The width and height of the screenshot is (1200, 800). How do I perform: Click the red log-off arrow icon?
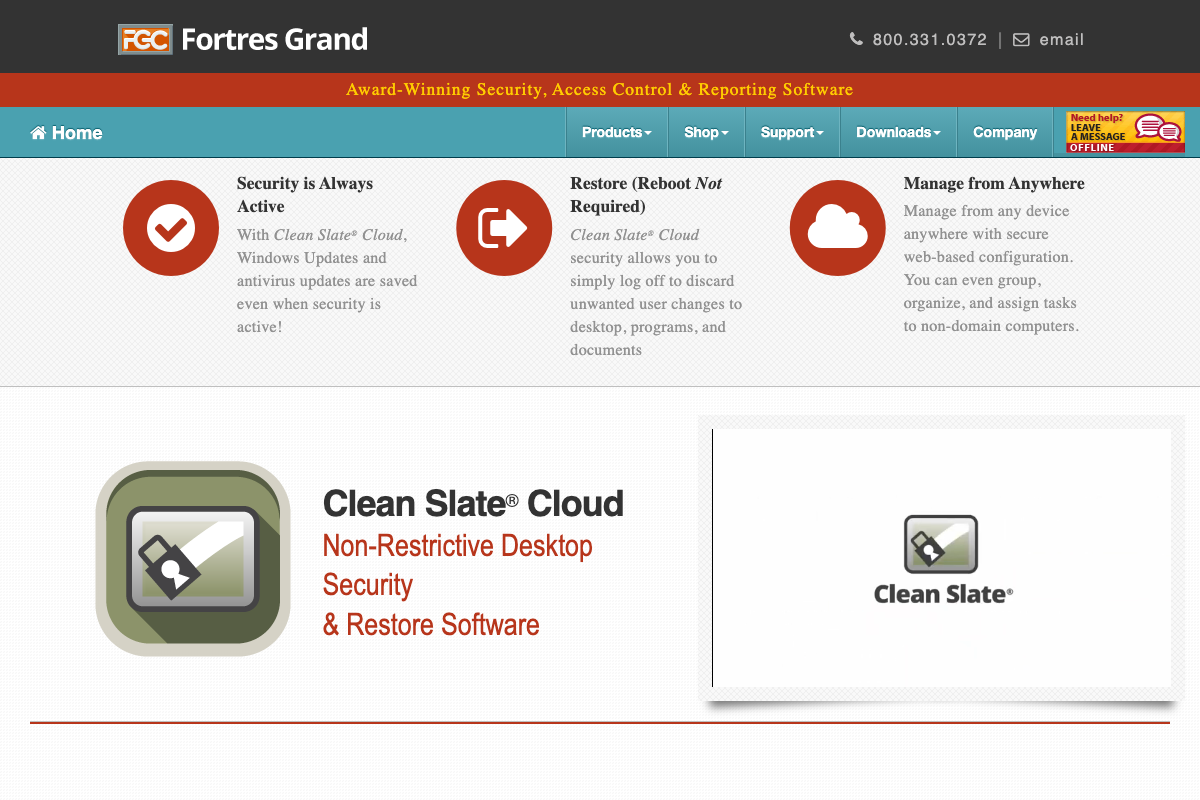[x=504, y=228]
